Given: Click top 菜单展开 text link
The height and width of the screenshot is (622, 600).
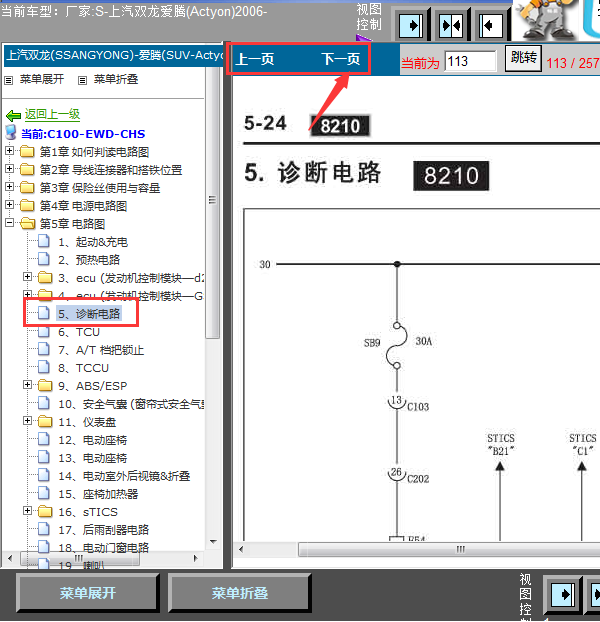Looking at the screenshot, I should click(42, 79).
